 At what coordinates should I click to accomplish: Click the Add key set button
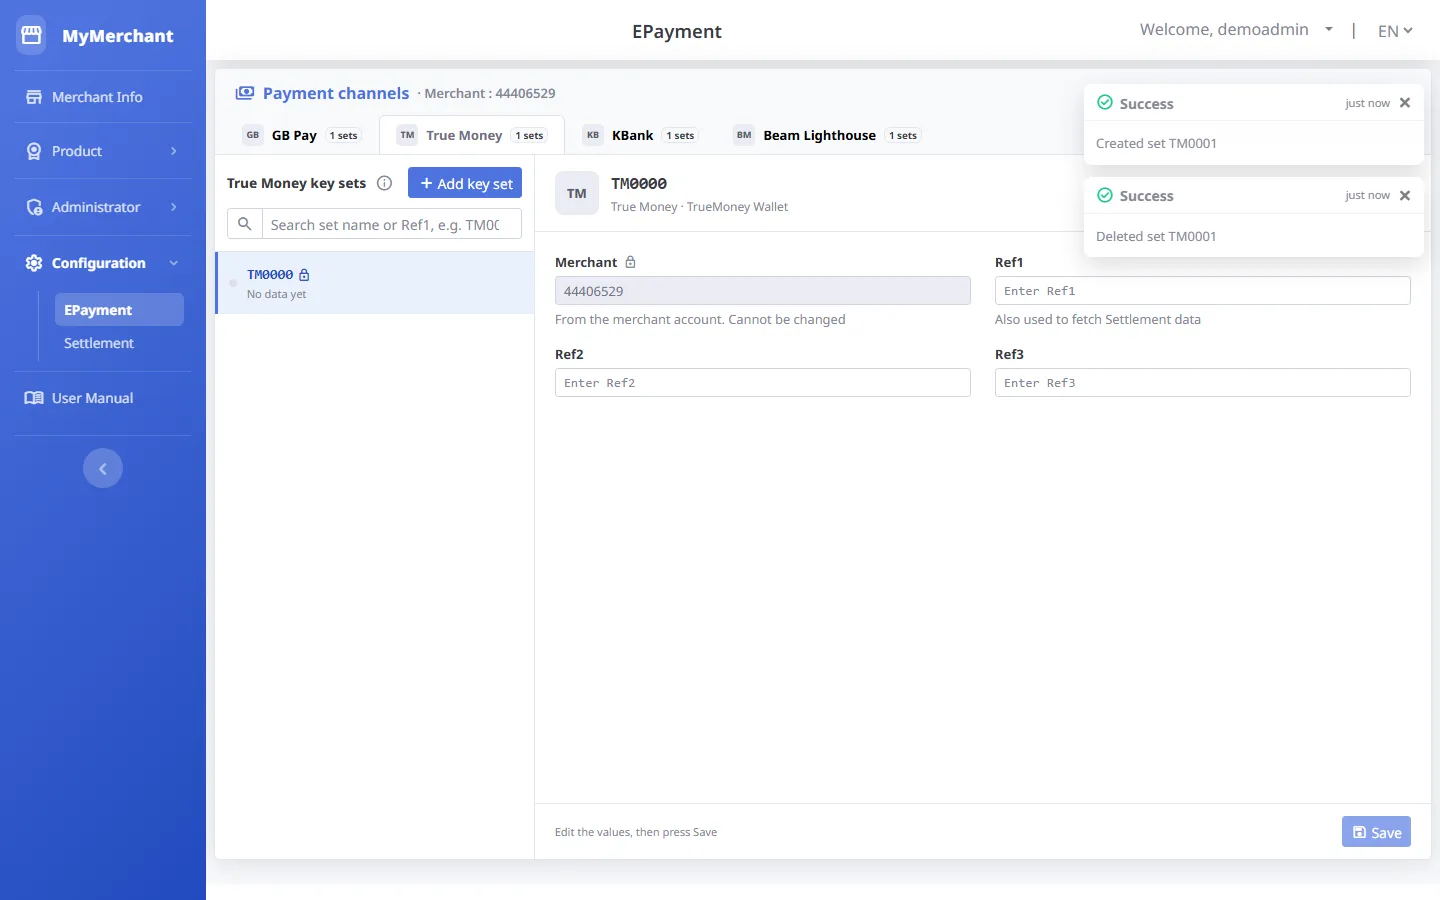pos(465,183)
